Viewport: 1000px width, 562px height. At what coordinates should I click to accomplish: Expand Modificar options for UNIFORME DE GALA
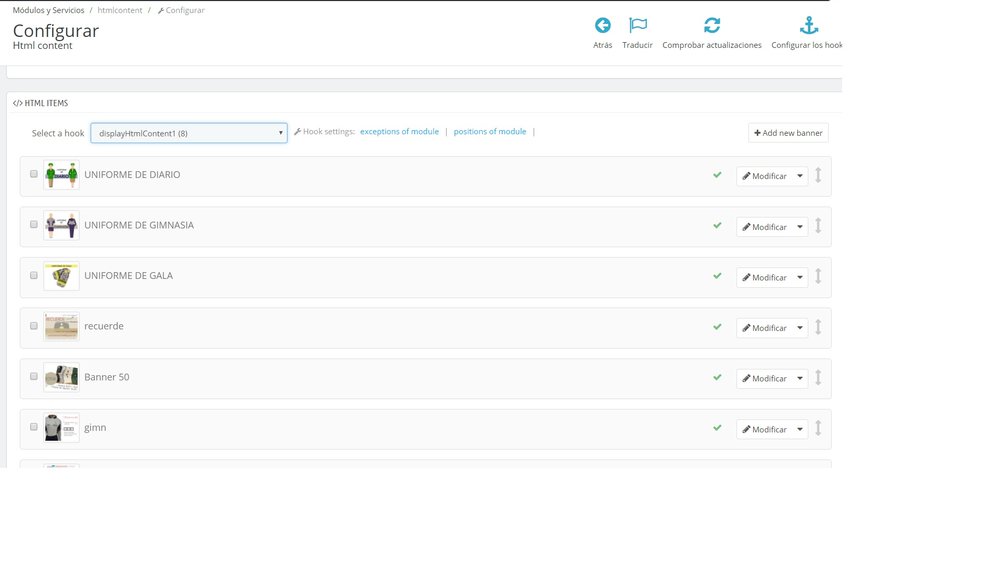coord(800,277)
